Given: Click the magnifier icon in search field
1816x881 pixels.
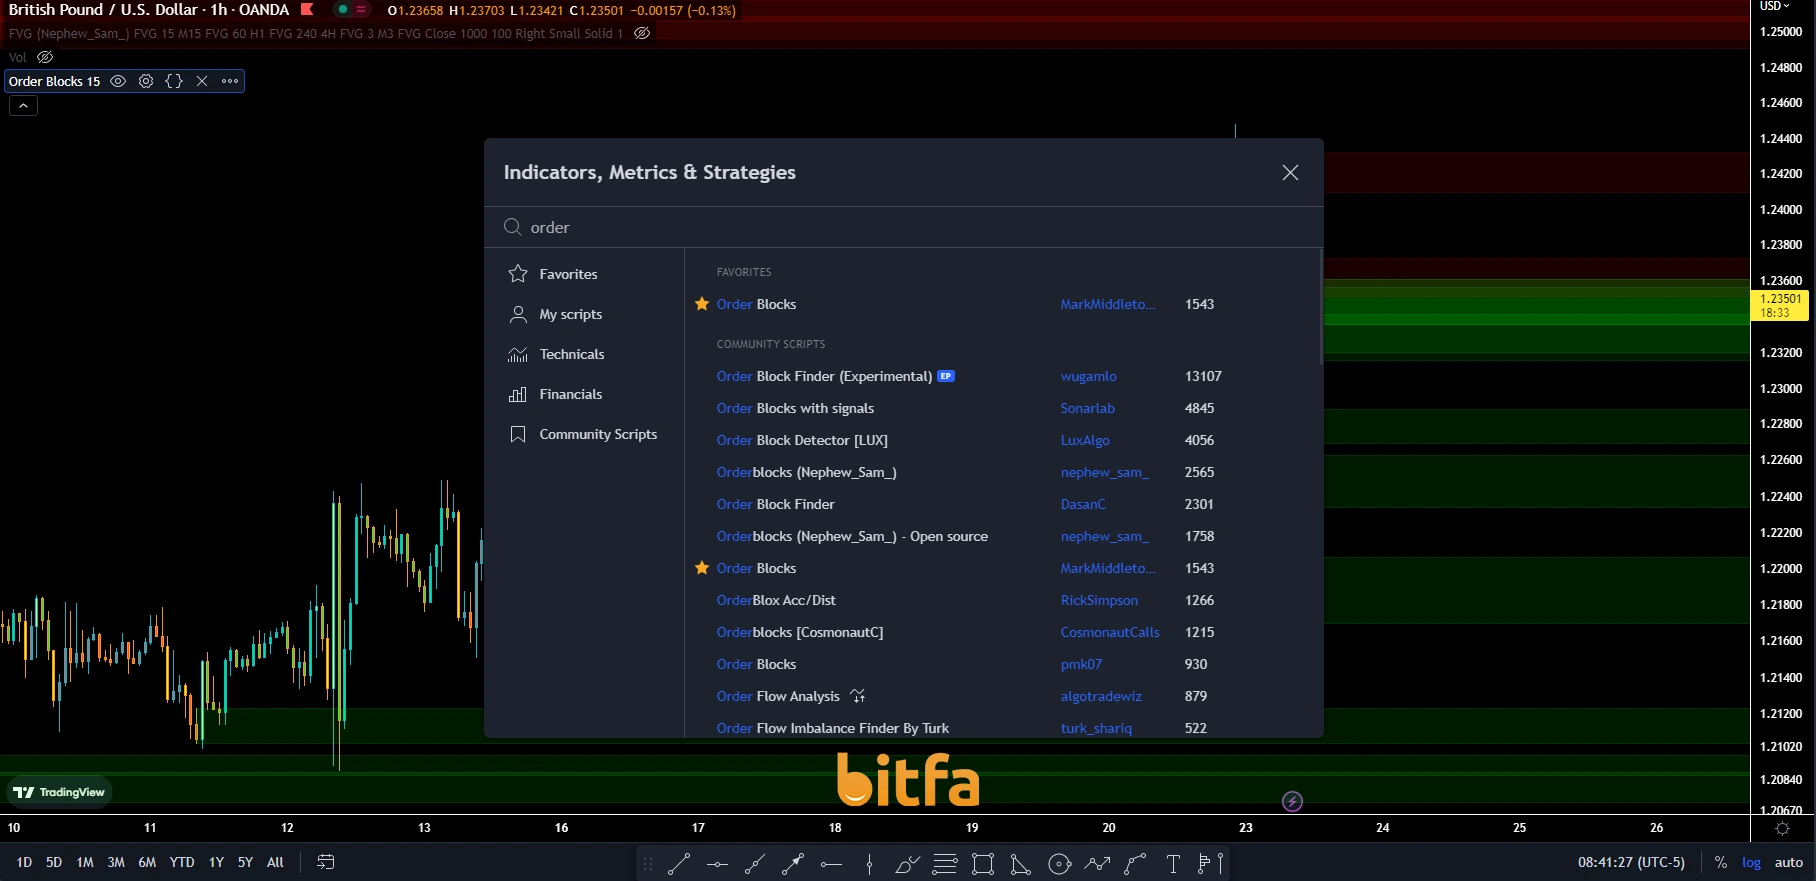Looking at the screenshot, I should 512,227.
